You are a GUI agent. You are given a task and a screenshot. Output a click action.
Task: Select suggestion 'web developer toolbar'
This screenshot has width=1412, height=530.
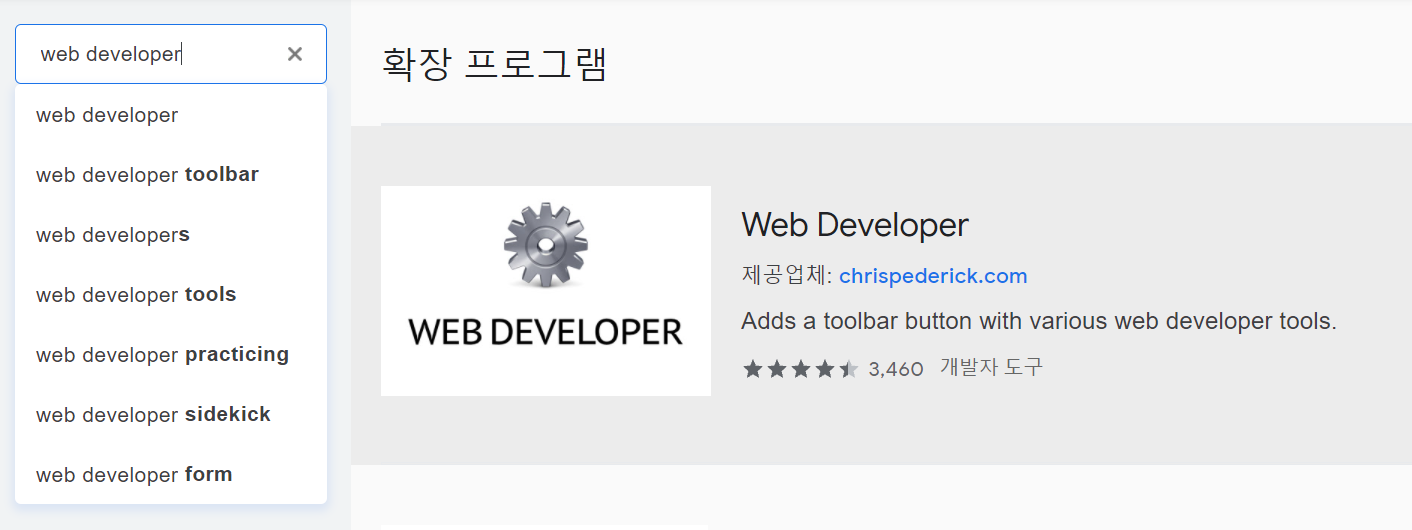[171, 175]
